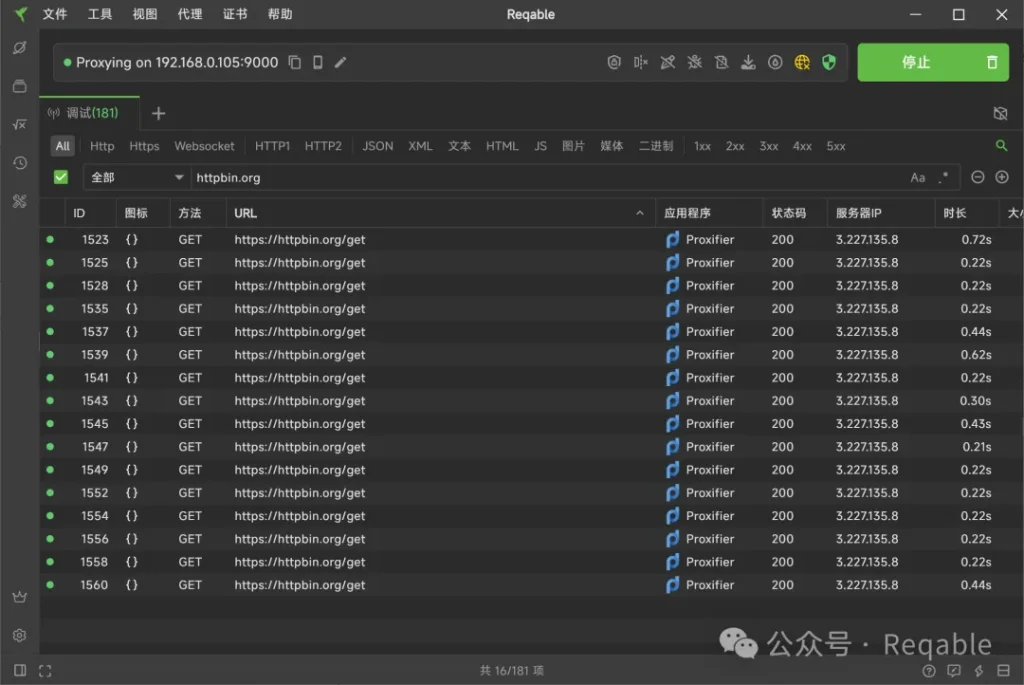Toggle layout icon at status bar right end
1024x685 pixels.
pyautogui.click(x=1004, y=671)
